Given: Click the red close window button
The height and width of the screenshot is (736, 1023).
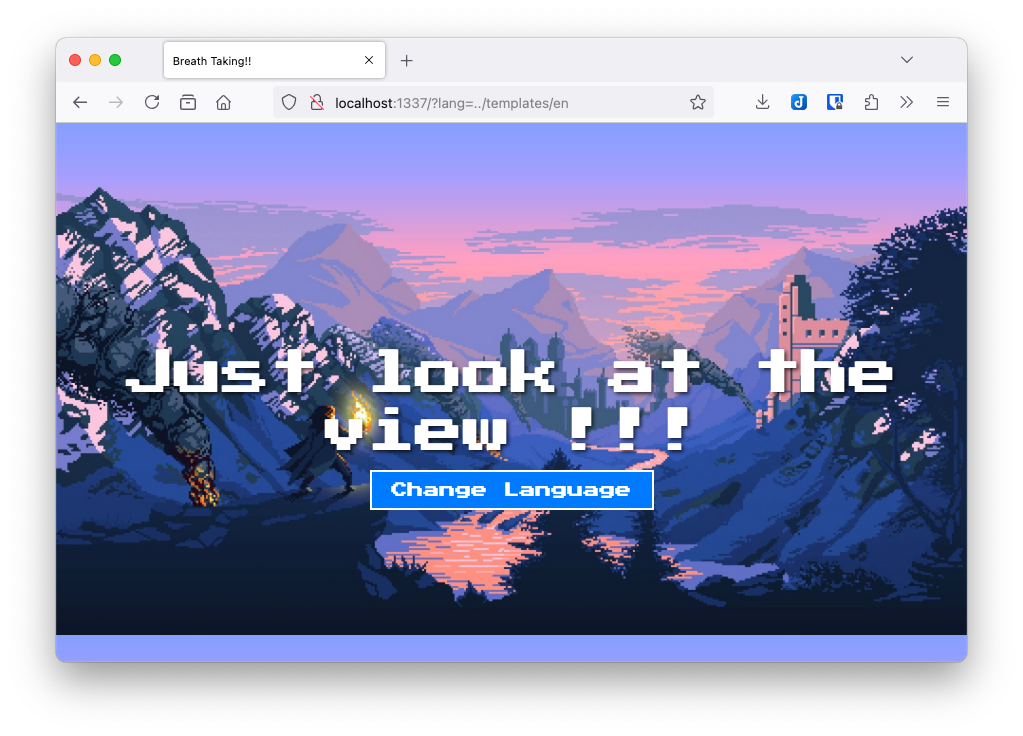Looking at the screenshot, I should (75, 61).
